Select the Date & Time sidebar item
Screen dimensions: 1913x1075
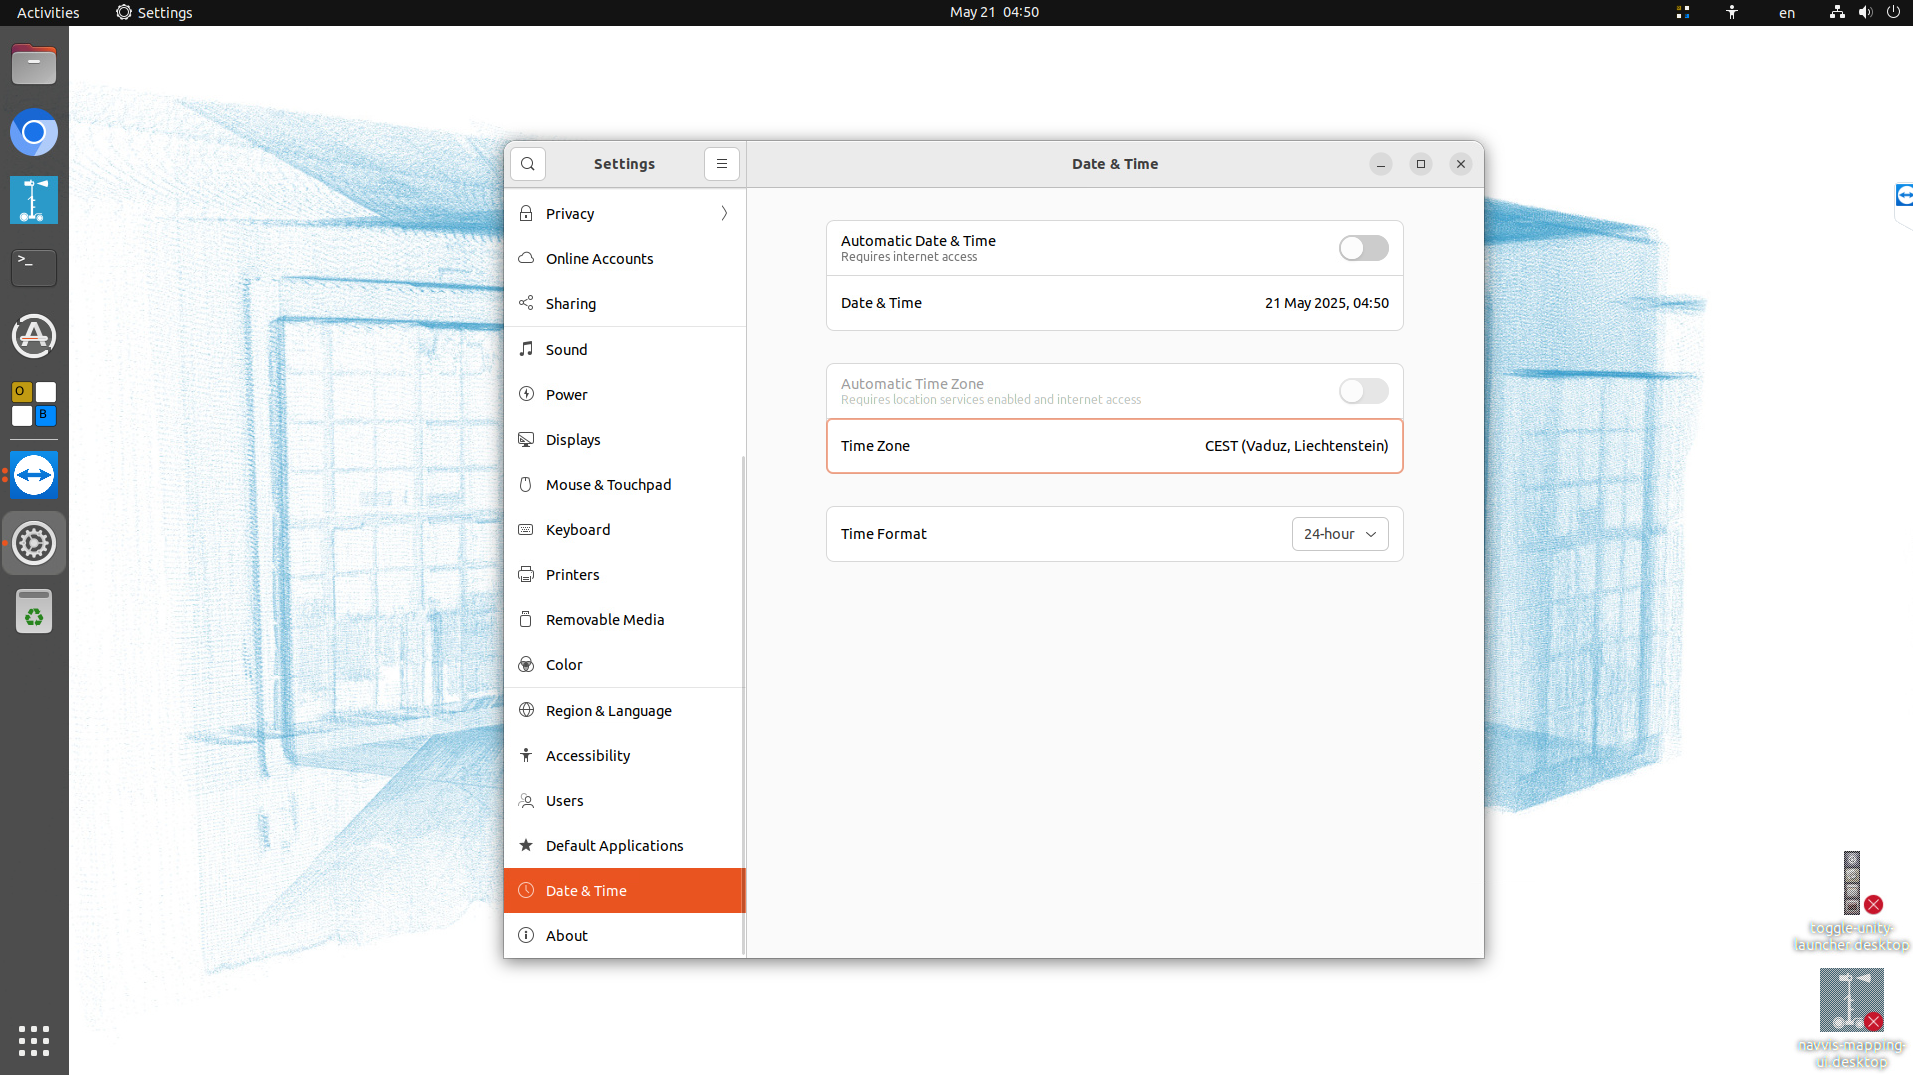pos(625,890)
